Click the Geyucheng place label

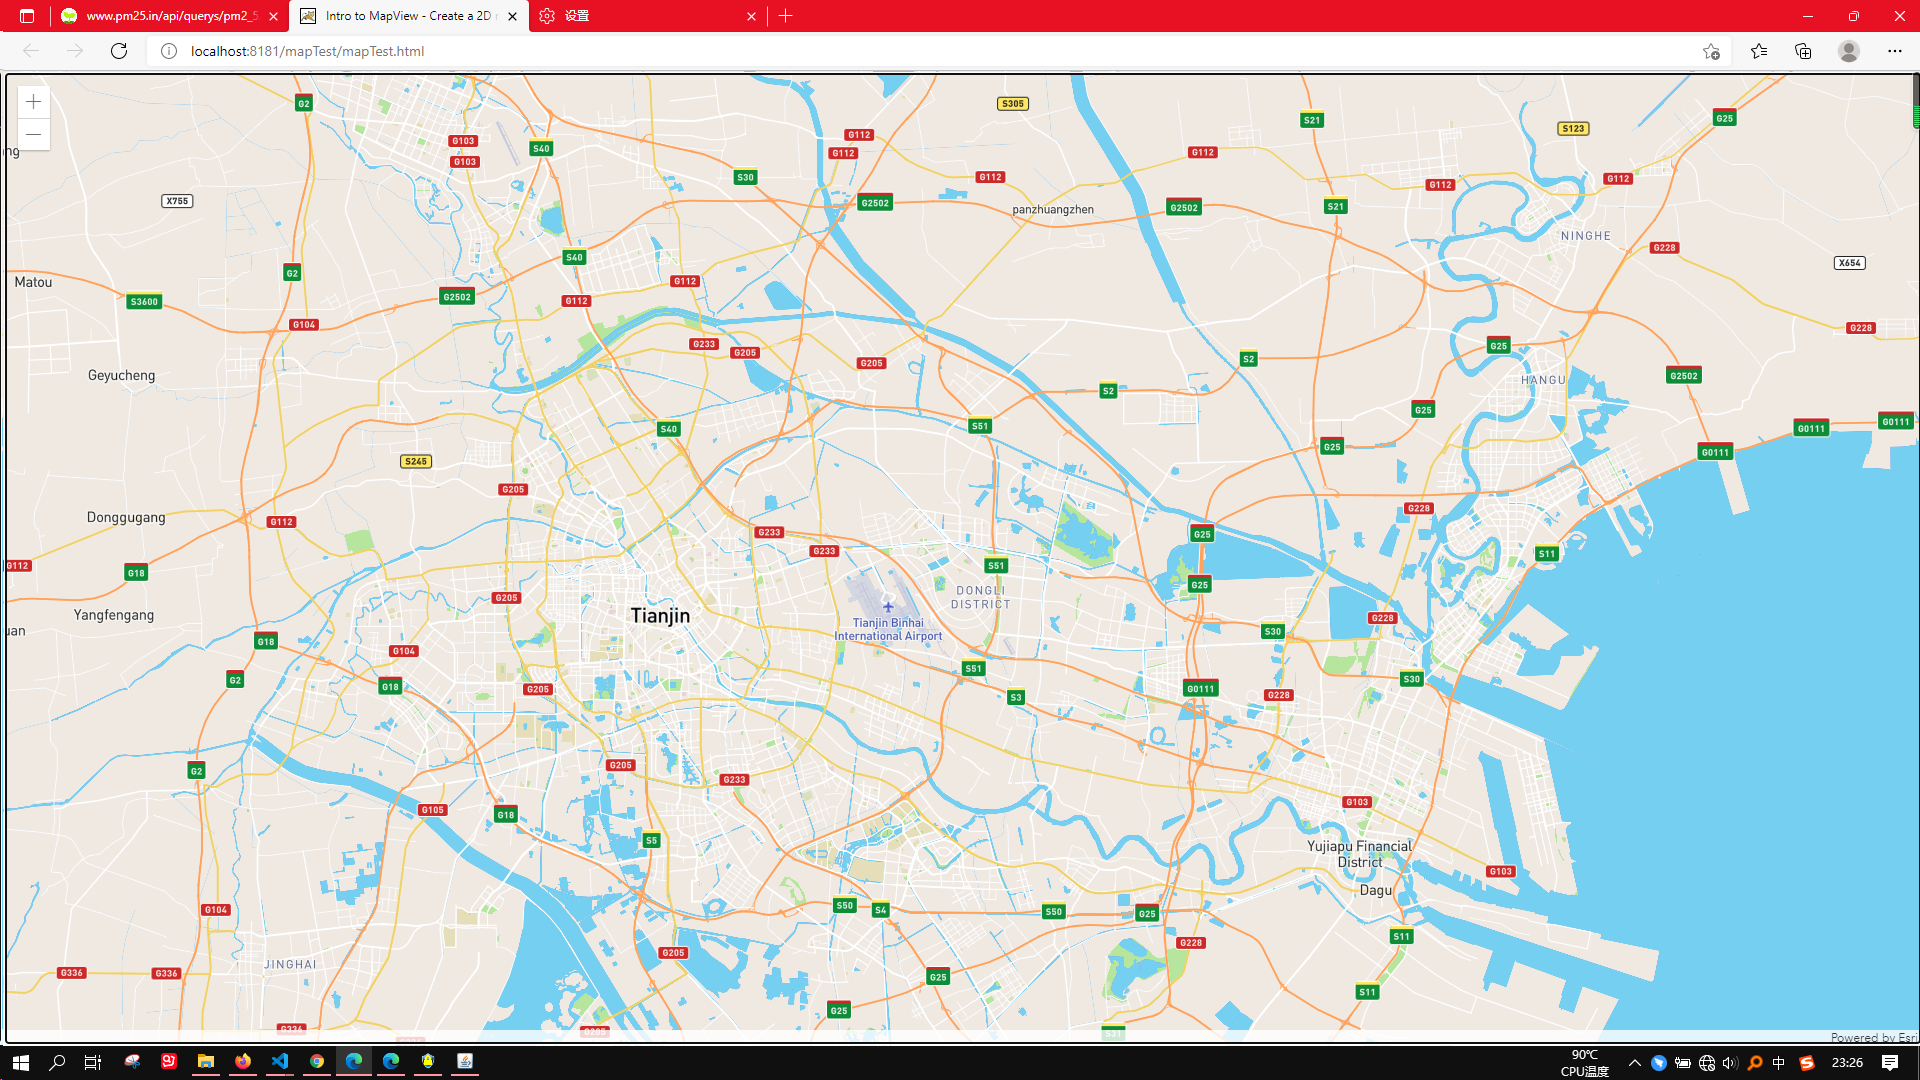tap(122, 376)
